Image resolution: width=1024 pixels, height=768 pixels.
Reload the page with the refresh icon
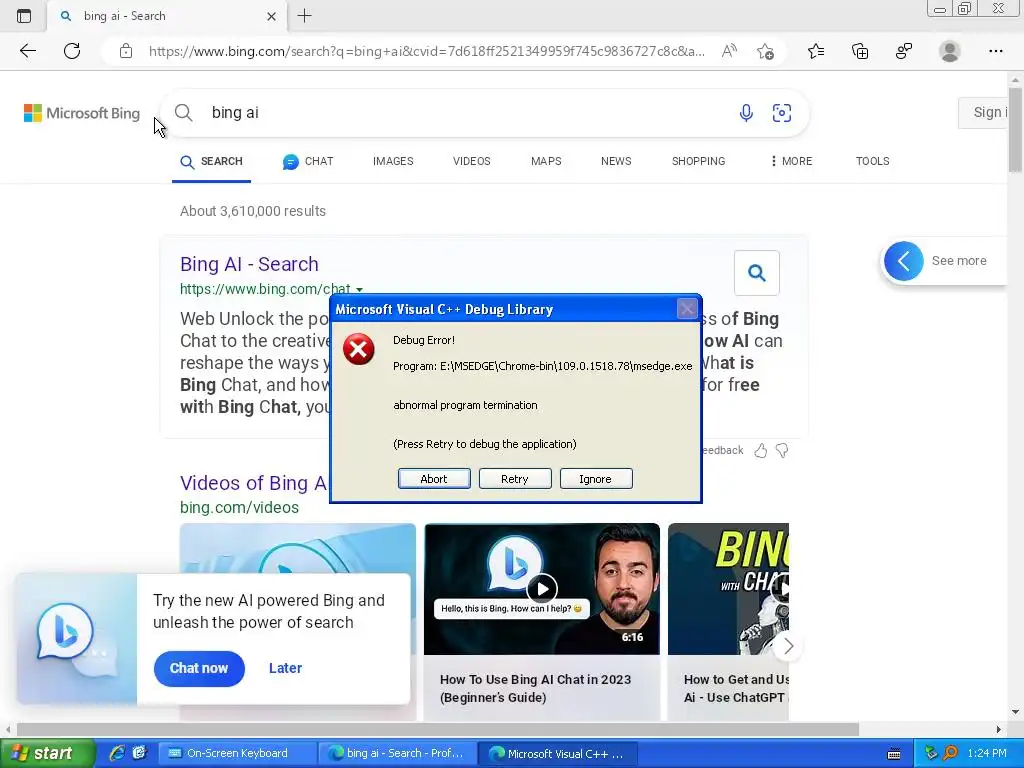72,51
